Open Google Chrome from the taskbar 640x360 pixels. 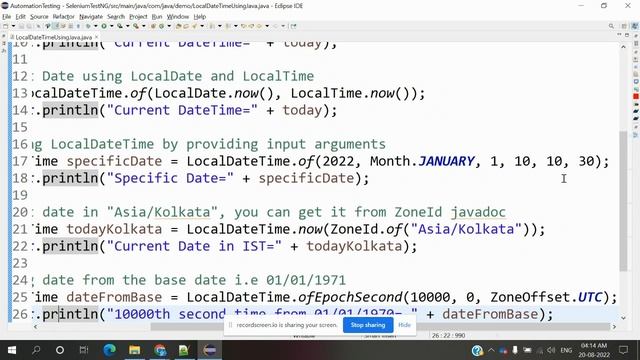click(x=160, y=350)
